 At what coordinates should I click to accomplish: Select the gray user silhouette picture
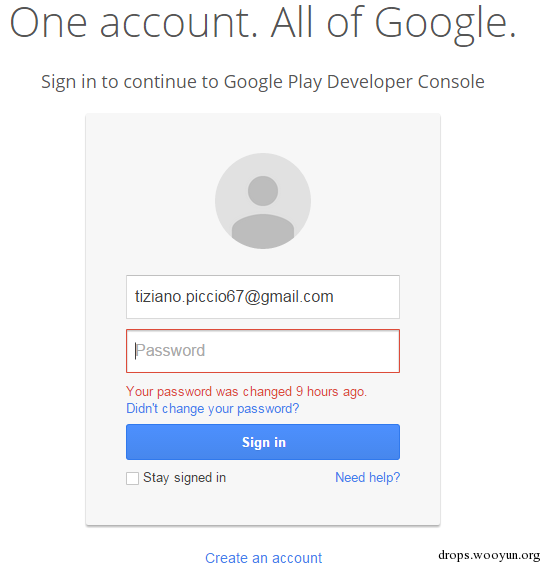(x=263, y=201)
